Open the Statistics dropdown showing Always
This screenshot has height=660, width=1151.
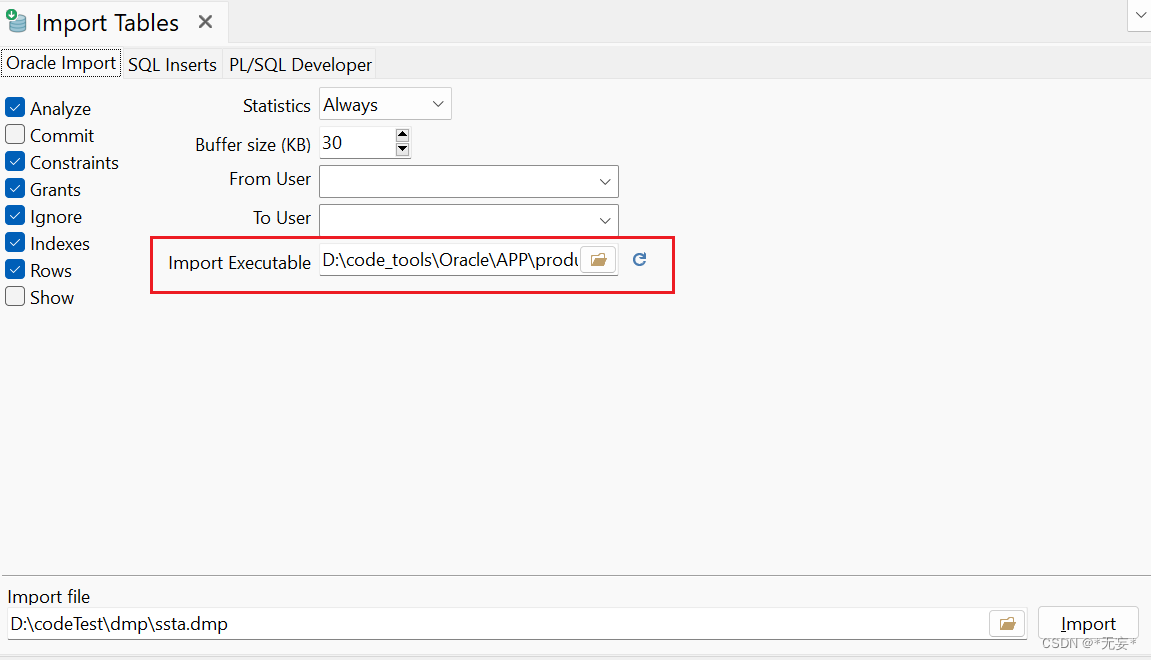pyautogui.click(x=437, y=103)
